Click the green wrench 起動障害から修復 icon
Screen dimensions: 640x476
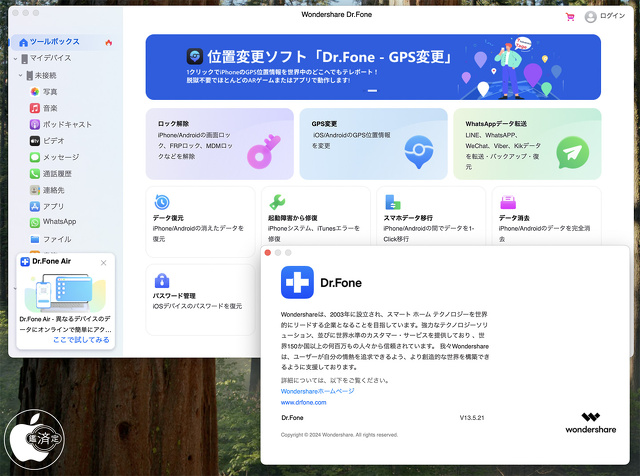tap(277, 202)
